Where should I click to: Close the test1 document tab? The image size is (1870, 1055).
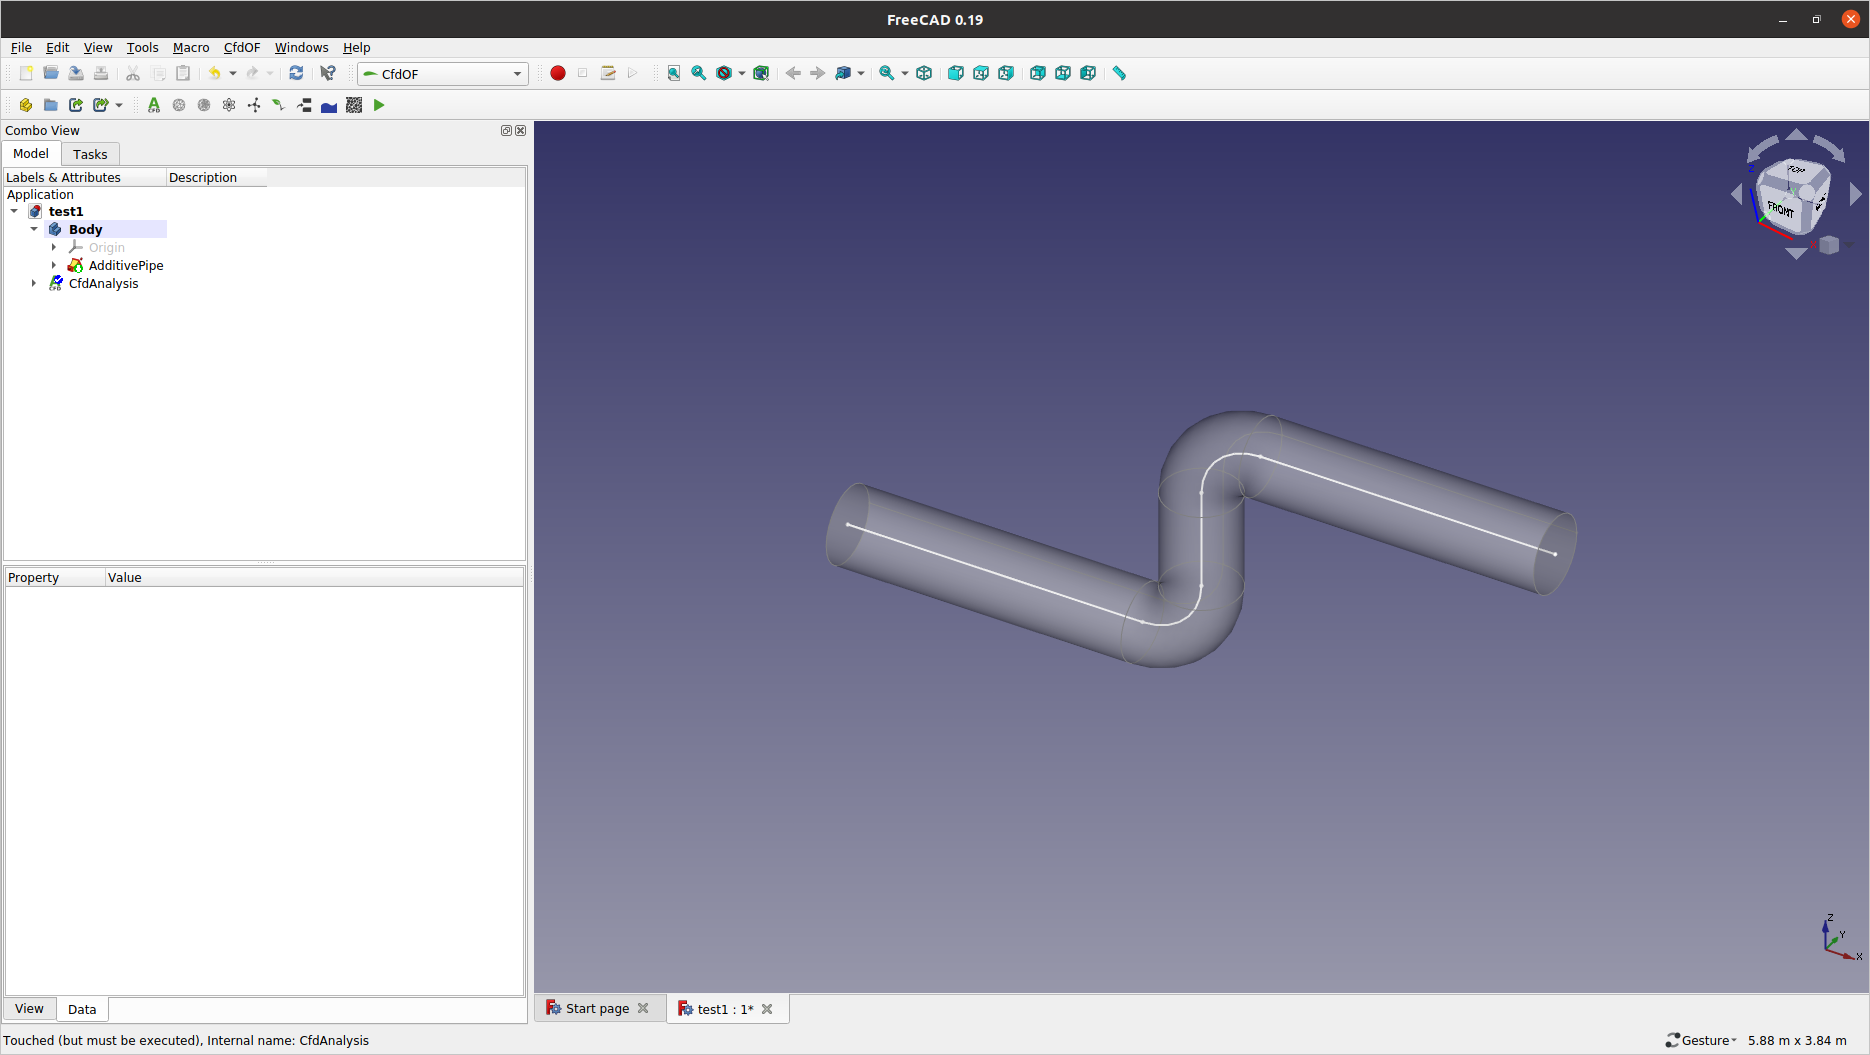click(767, 1009)
